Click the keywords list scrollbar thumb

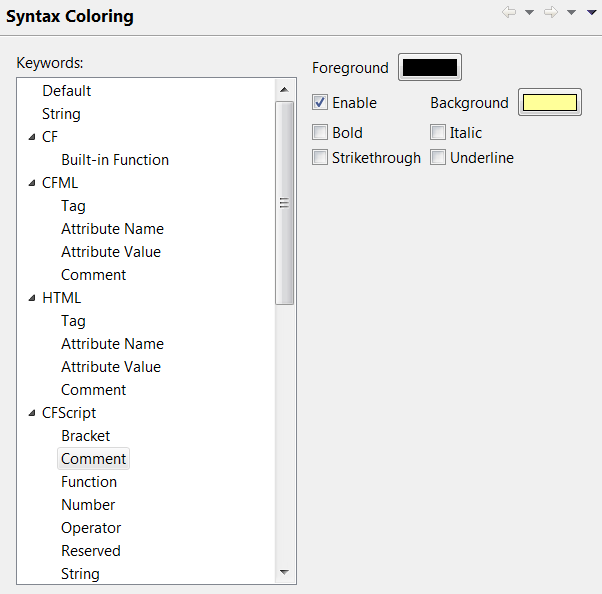284,203
